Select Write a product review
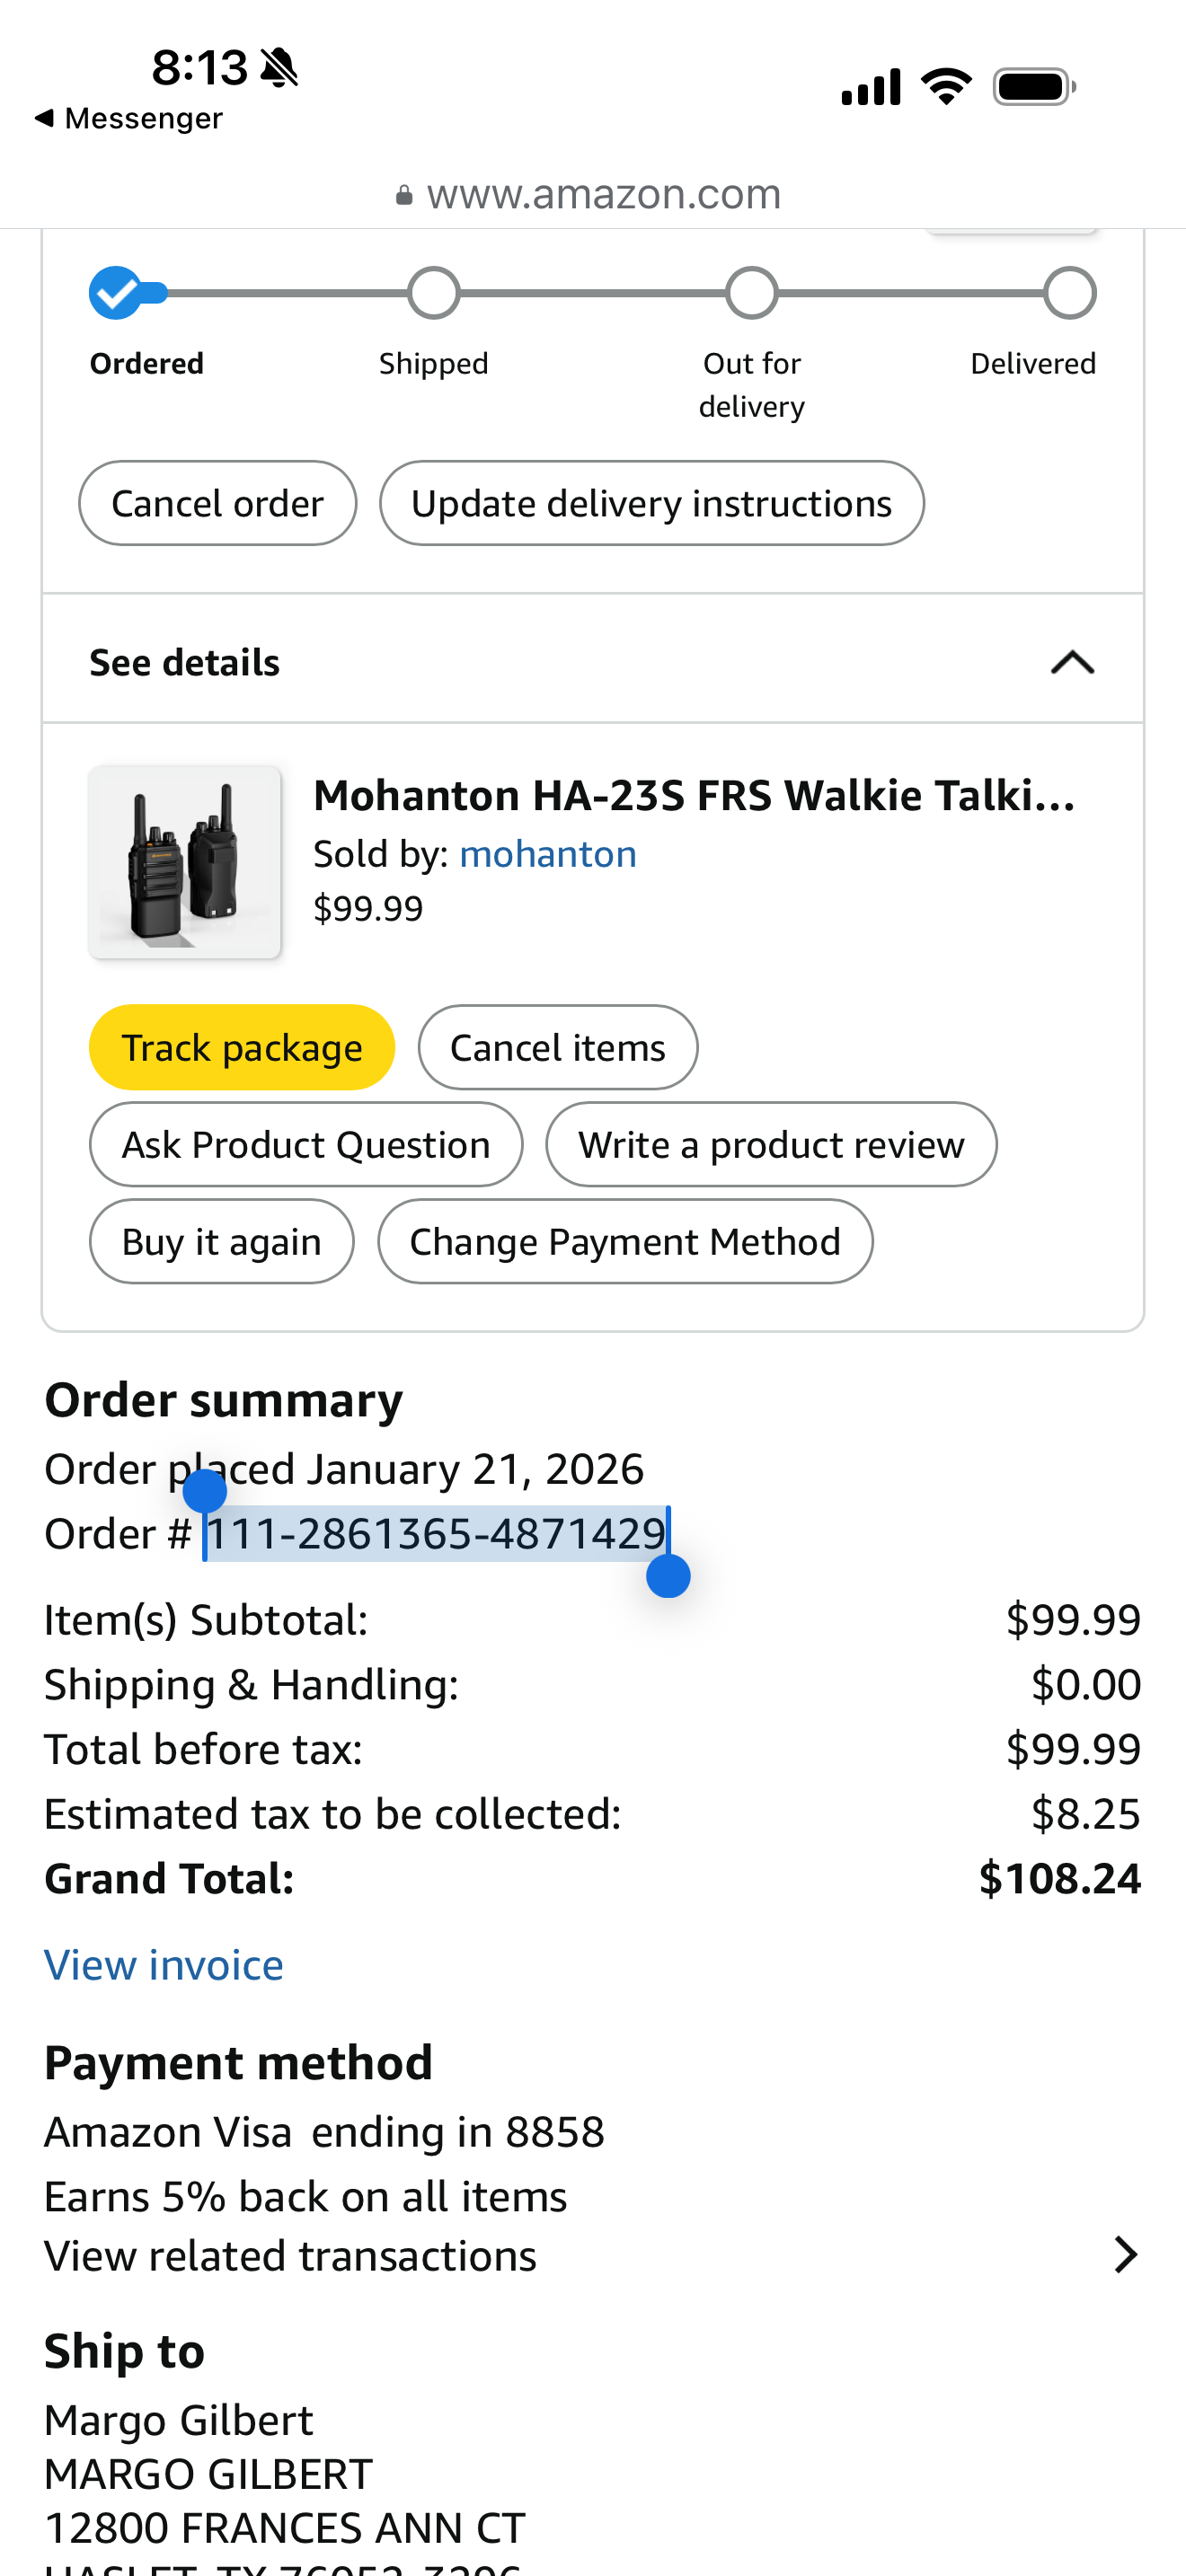1186x2576 pixels. tap(771, 1144)
